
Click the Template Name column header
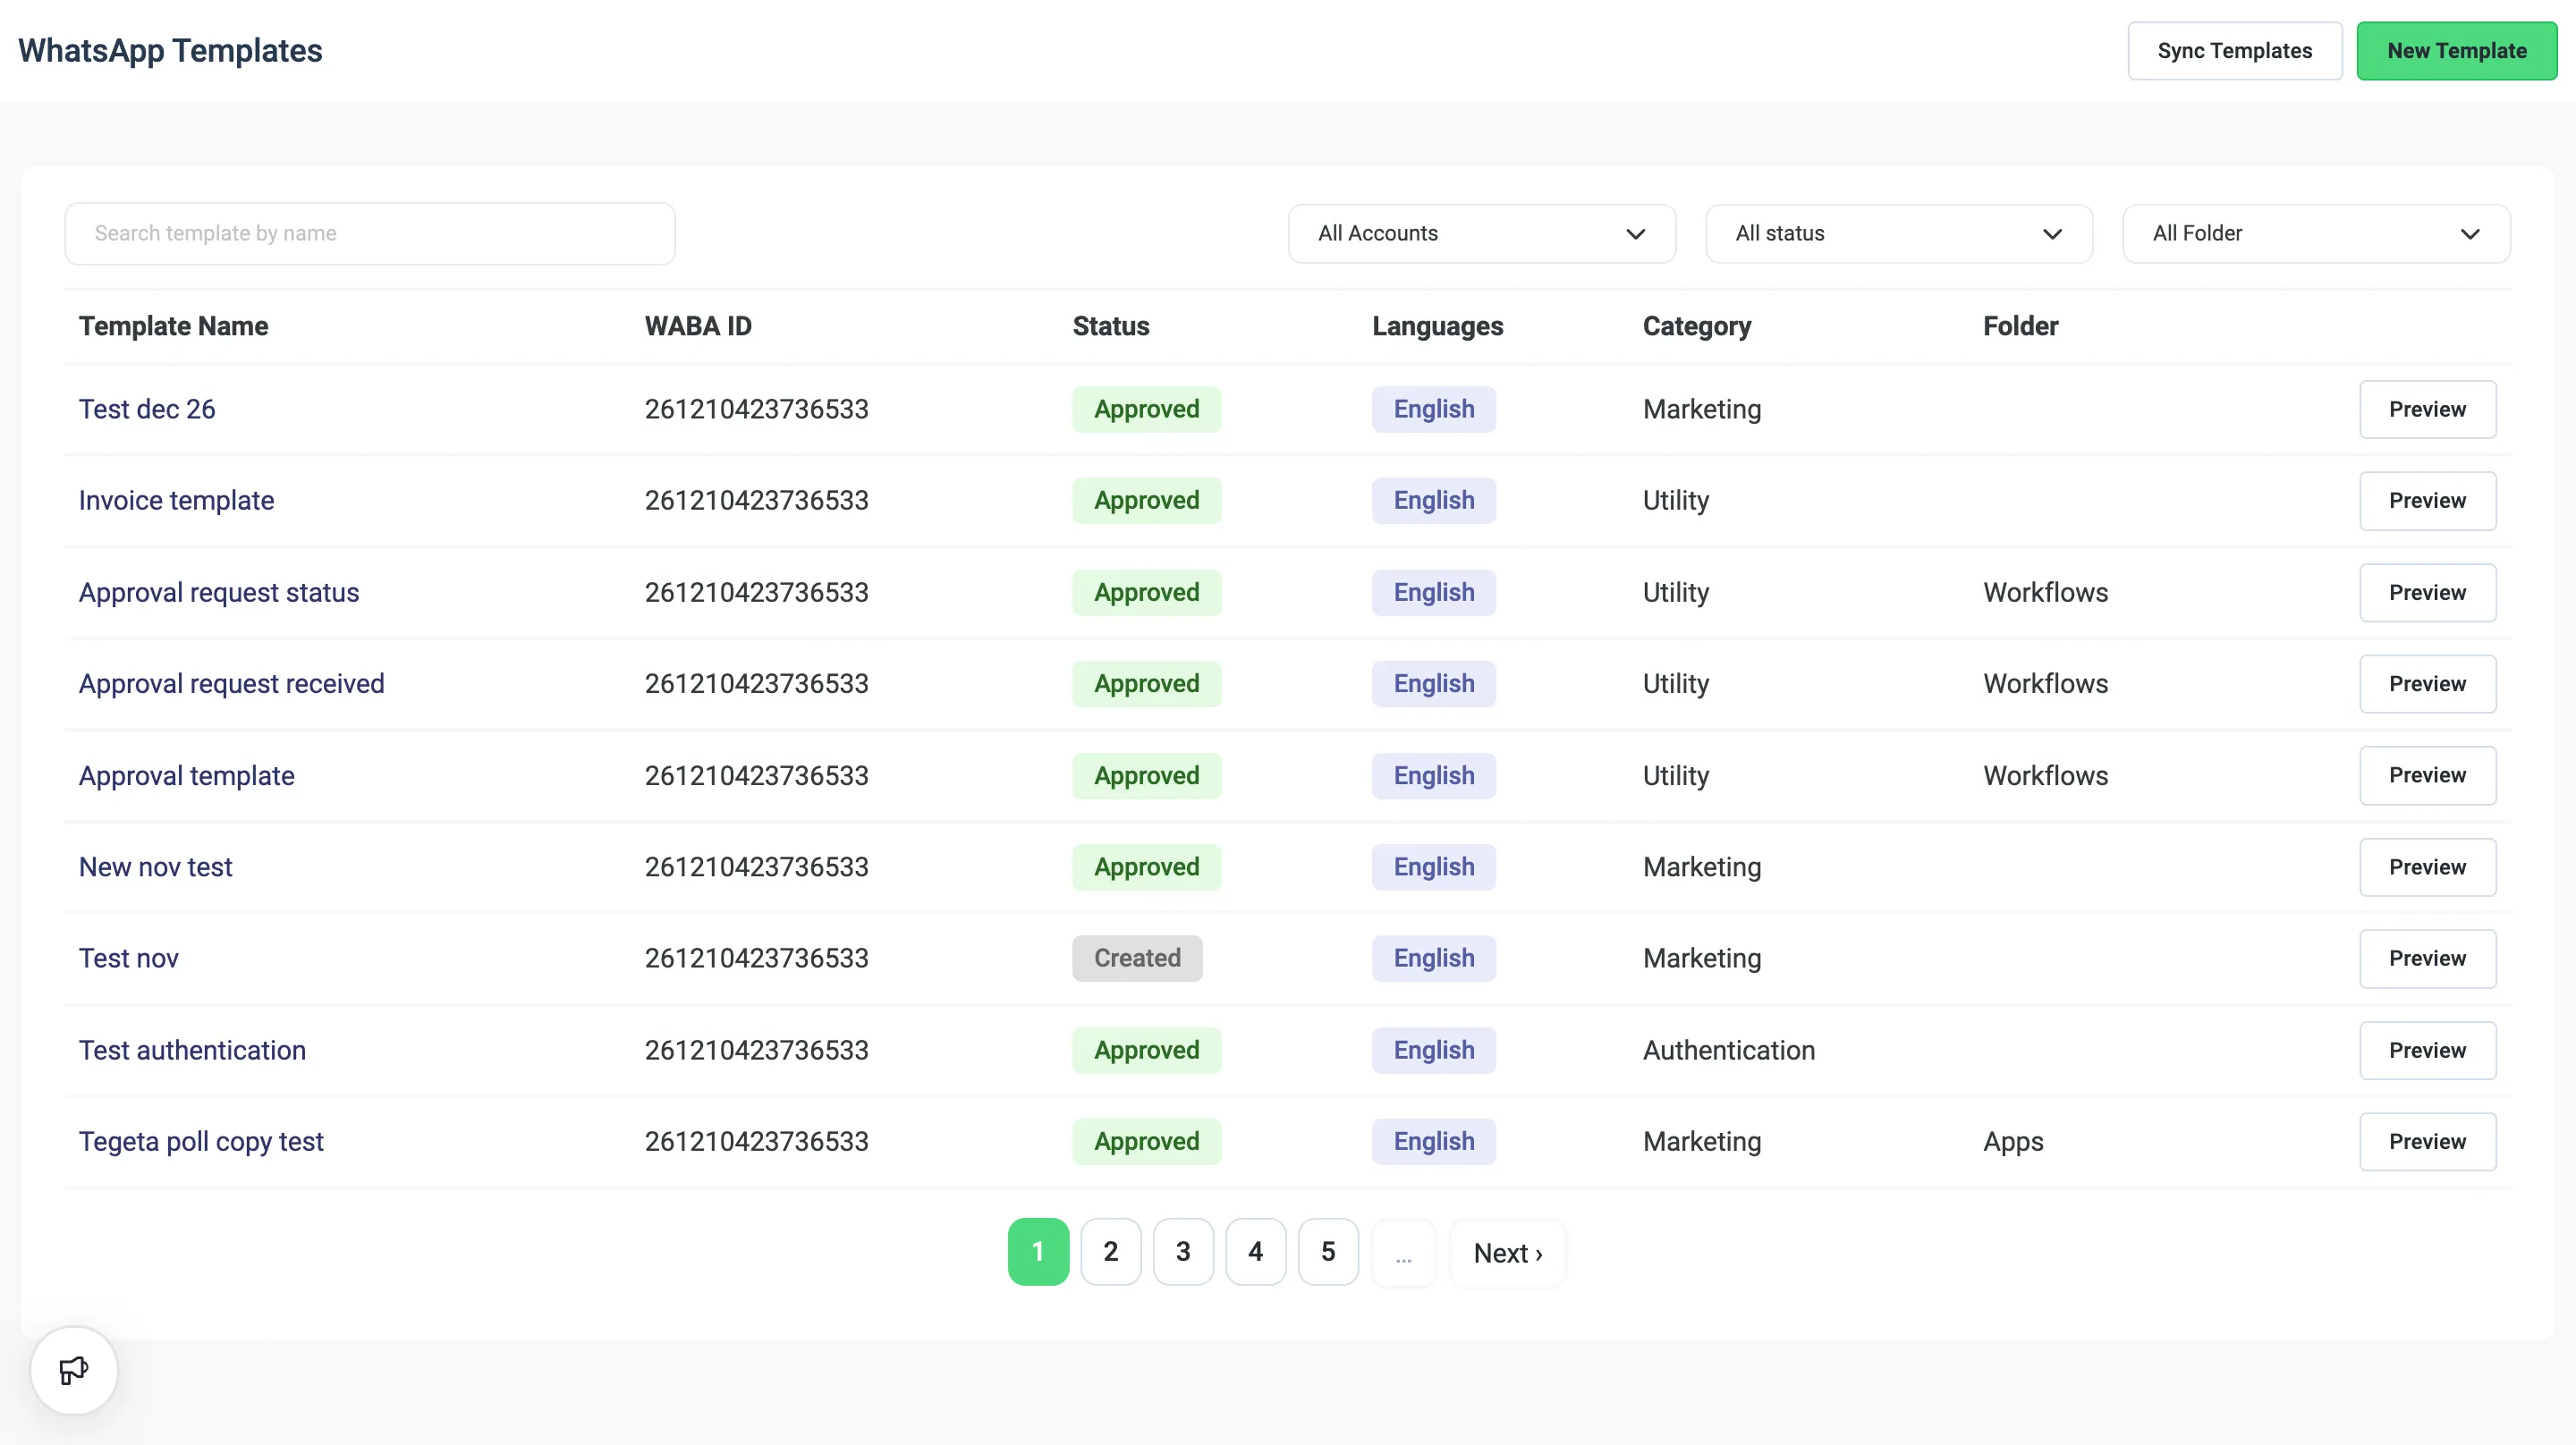click(x=173, y=326)
